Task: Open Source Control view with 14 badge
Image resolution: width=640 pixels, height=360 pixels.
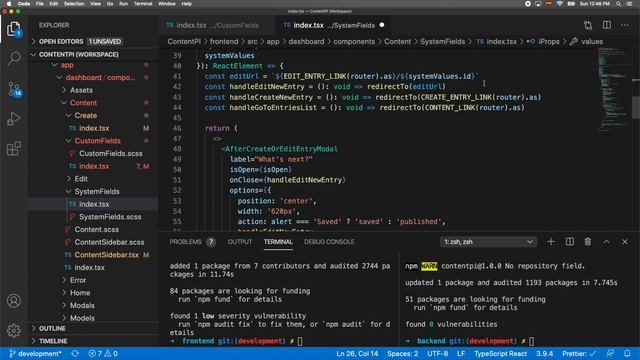Action: pyautogui.click(x=14, y=89)
